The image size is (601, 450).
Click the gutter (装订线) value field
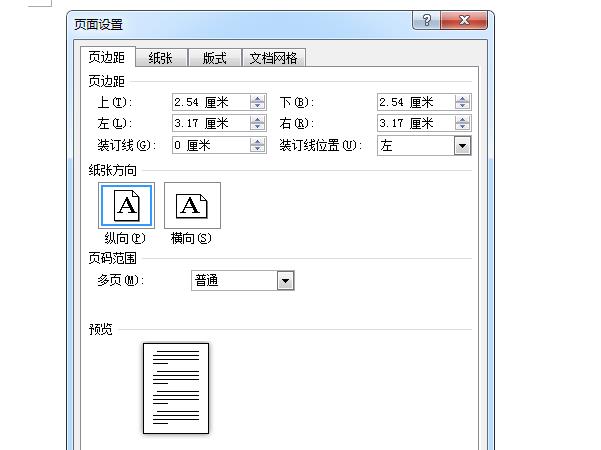[x=210, y=145]
